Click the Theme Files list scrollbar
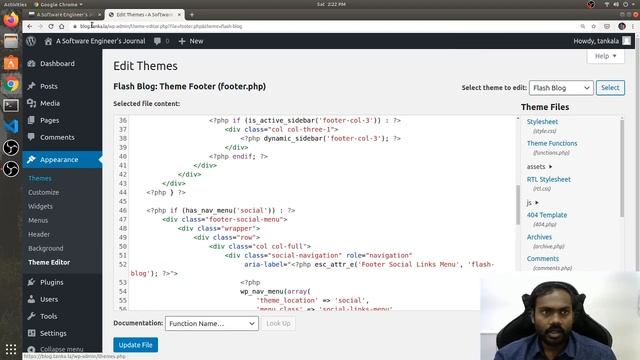 point(622,168)
